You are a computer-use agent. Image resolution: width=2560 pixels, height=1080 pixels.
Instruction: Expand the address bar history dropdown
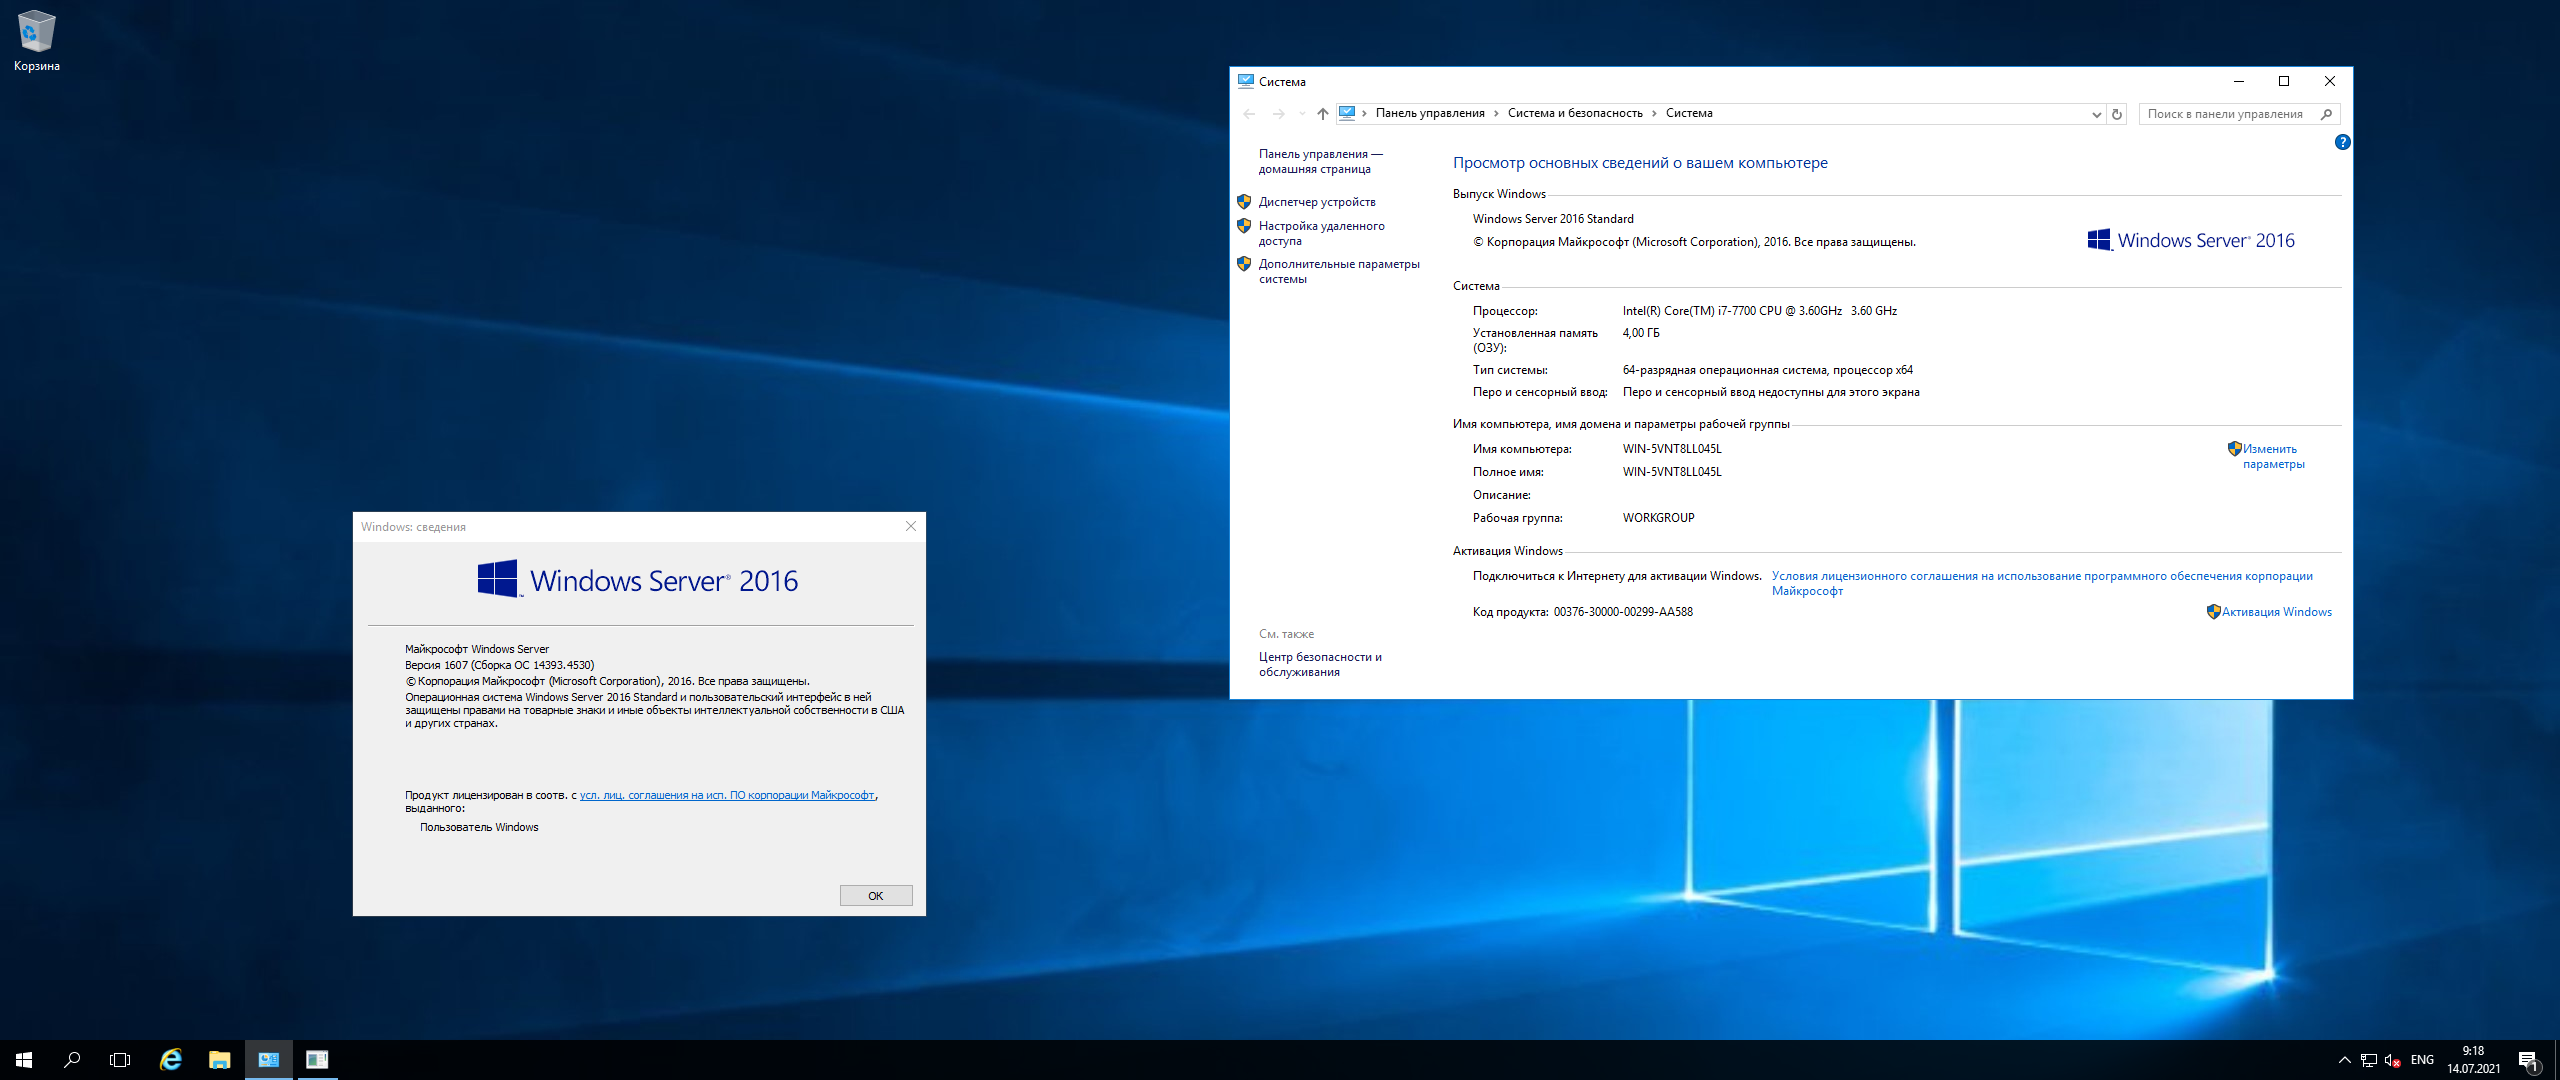(2096, 114)
